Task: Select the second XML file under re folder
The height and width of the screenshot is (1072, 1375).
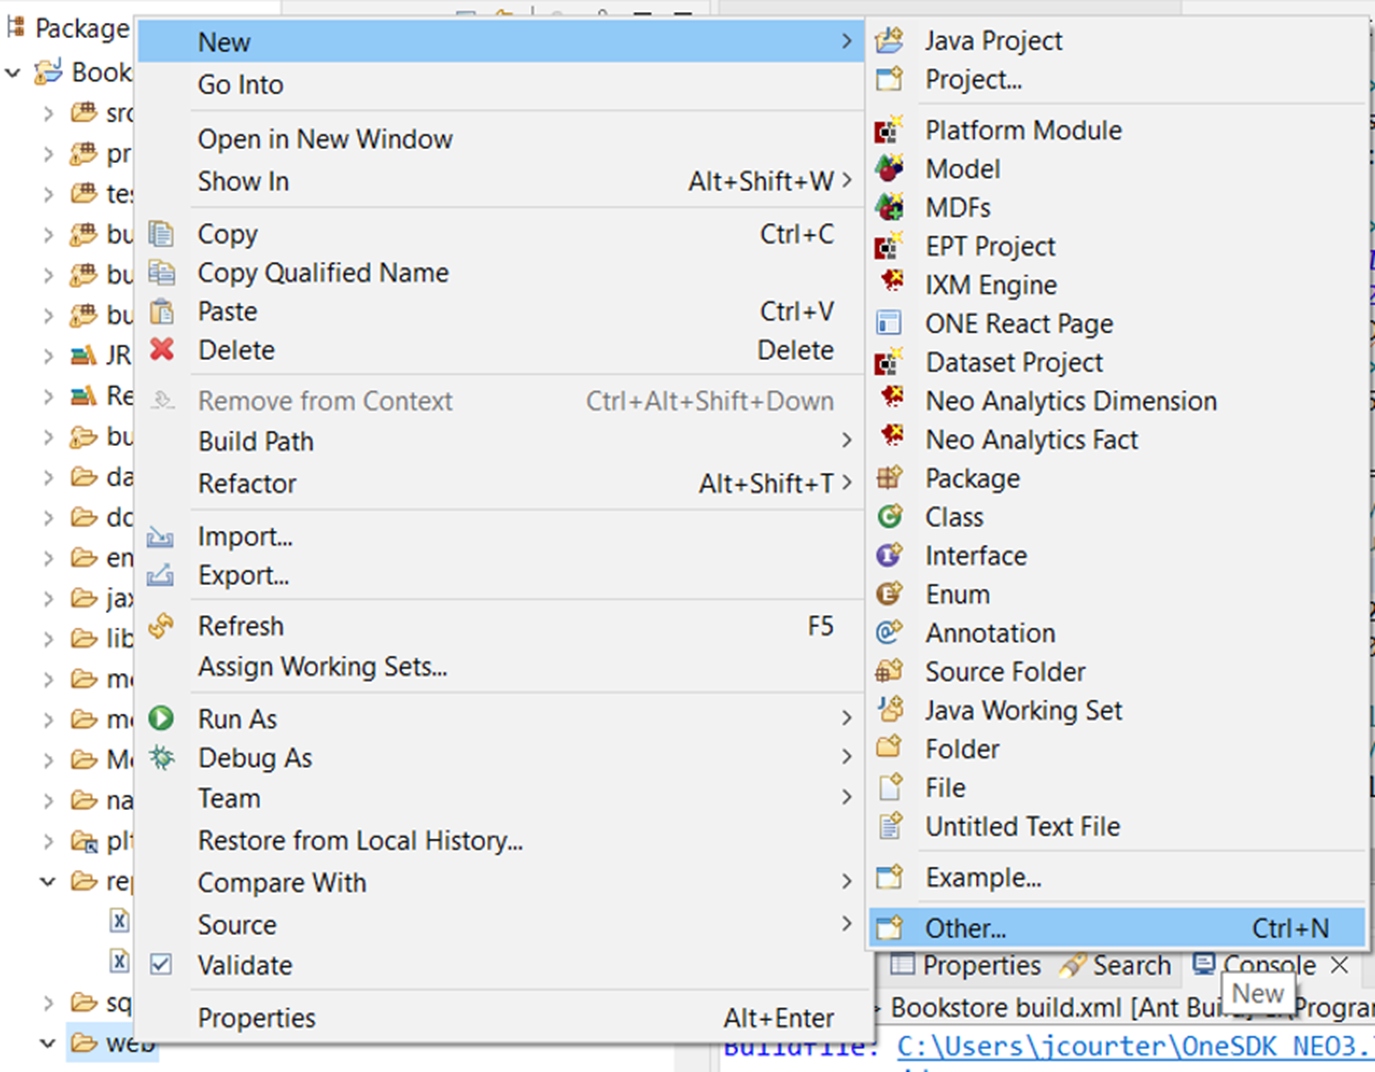Action: 119,961
